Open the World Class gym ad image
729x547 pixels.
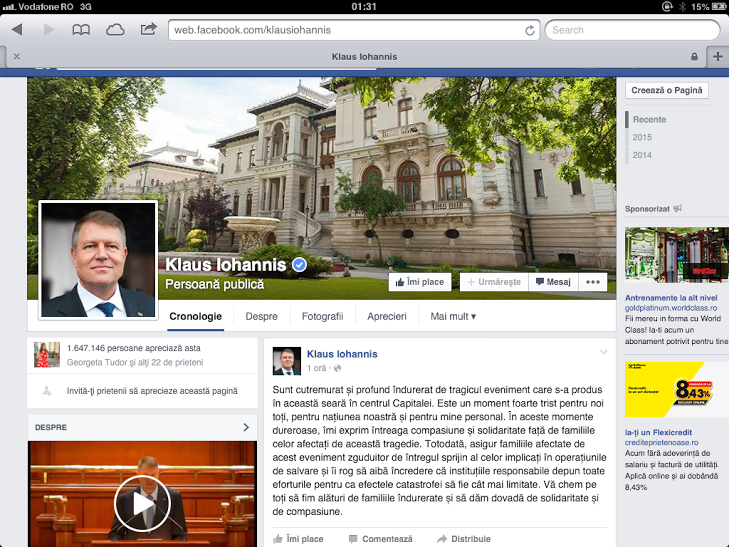(x=677, y=255)
